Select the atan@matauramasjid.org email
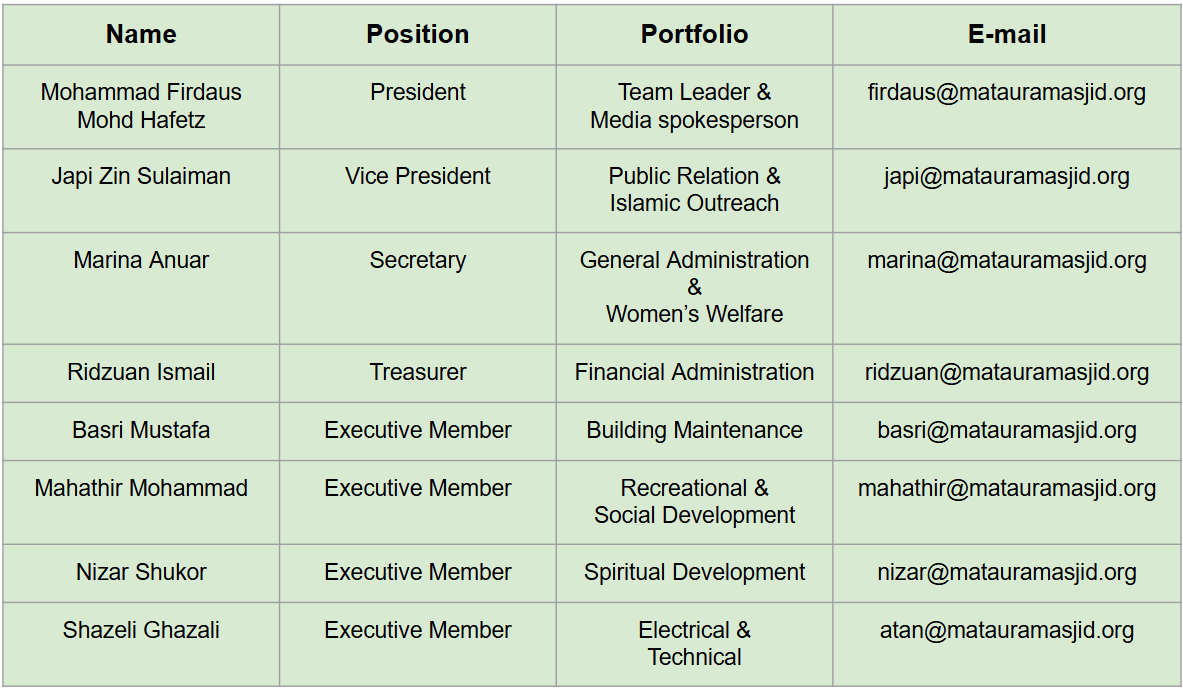 [x=1006, y=631]
